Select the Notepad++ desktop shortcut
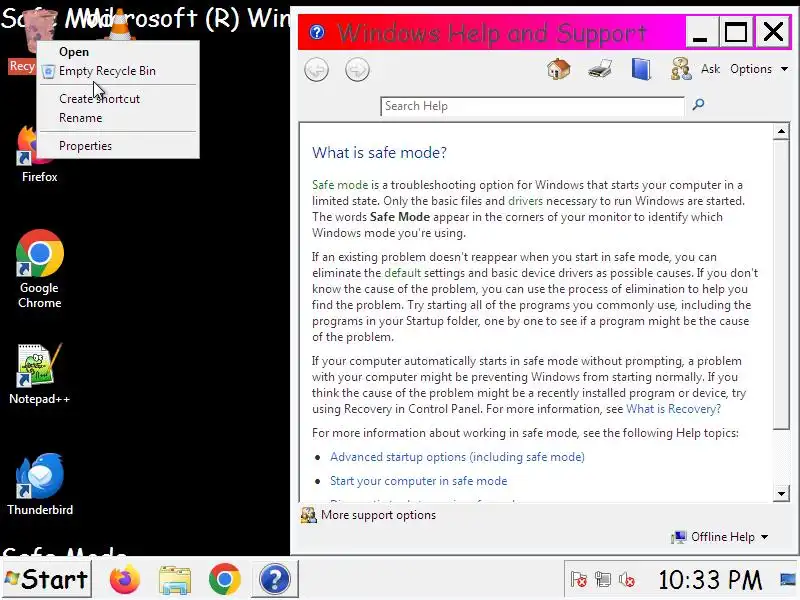This screenshot has width=800, height=600. [x=39, y=374]
